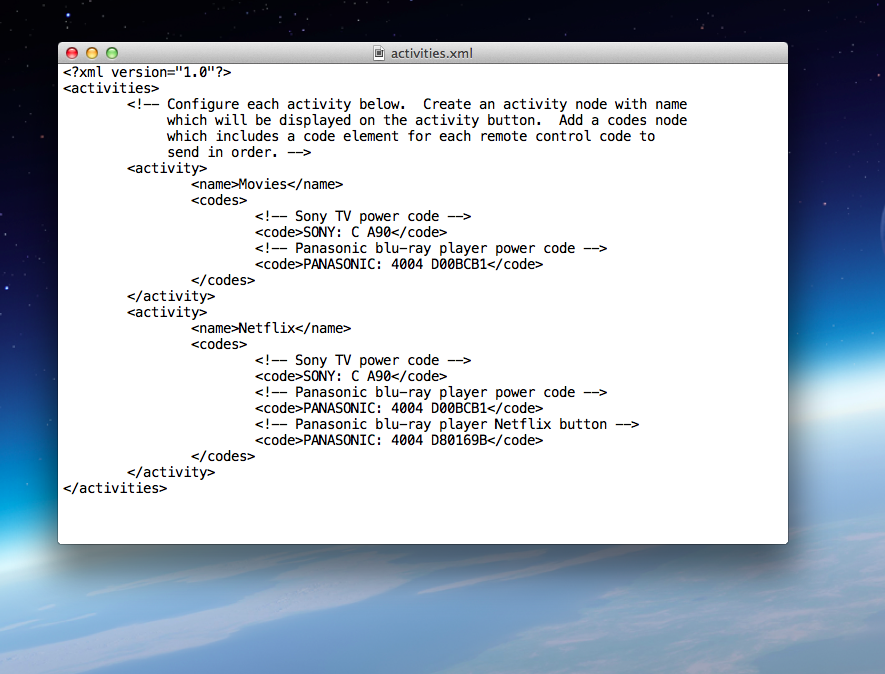Click SONY: C A90 code line in Movies activity

[351, 232]
